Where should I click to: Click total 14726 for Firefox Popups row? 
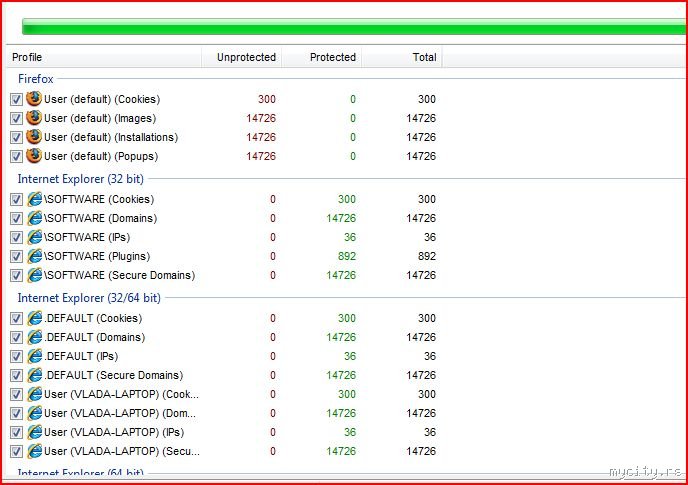(421, 156)
